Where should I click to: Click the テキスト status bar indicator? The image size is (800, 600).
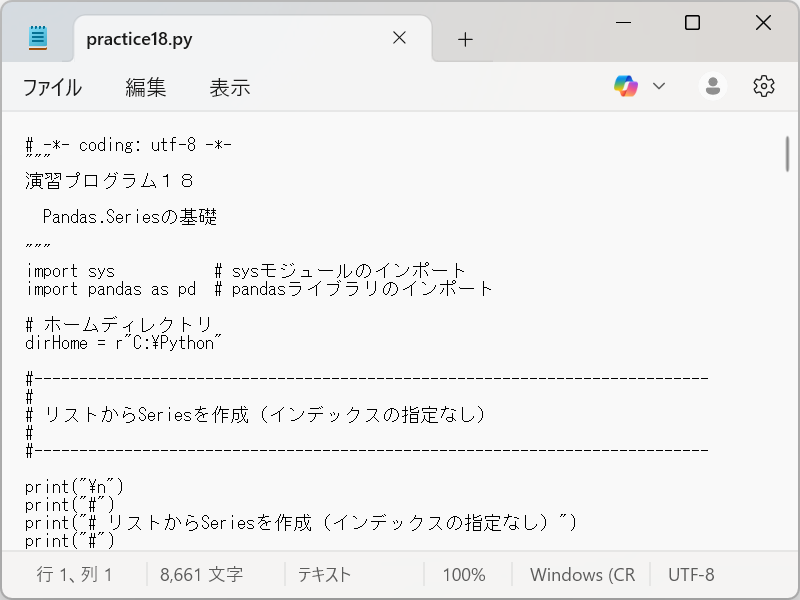point(325,575)
